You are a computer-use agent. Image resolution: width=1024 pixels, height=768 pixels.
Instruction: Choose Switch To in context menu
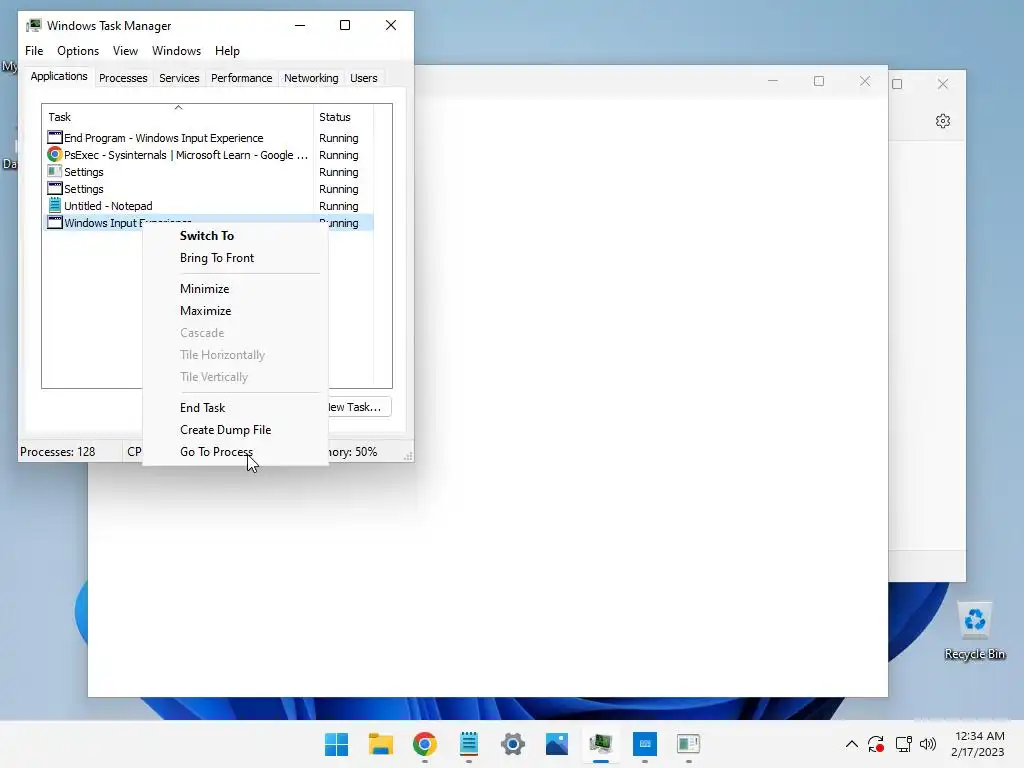pyautogui.click(x=206, y=236)
